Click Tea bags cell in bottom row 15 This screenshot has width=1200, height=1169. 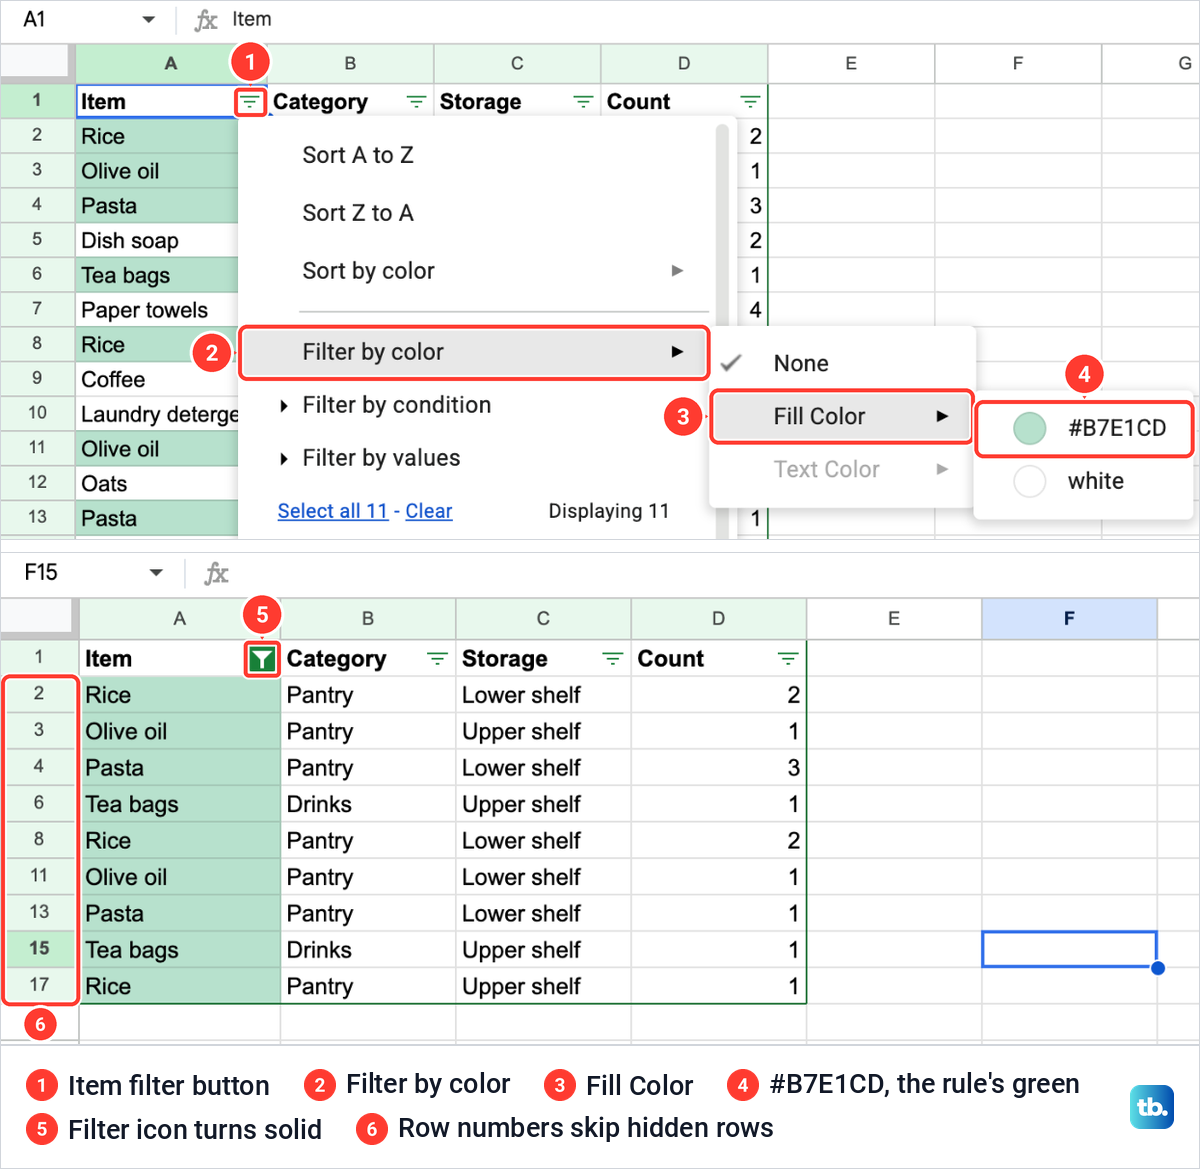[x=180, y=950]
